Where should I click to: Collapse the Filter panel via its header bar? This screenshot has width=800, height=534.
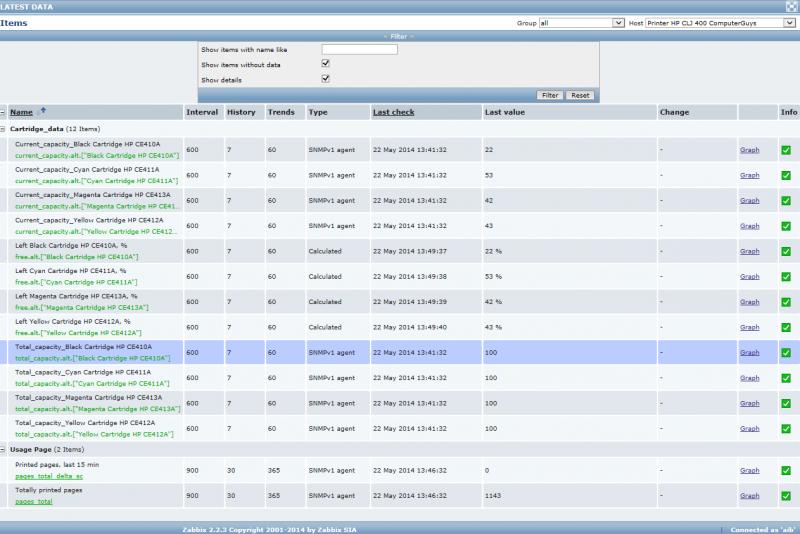(399, 36)
